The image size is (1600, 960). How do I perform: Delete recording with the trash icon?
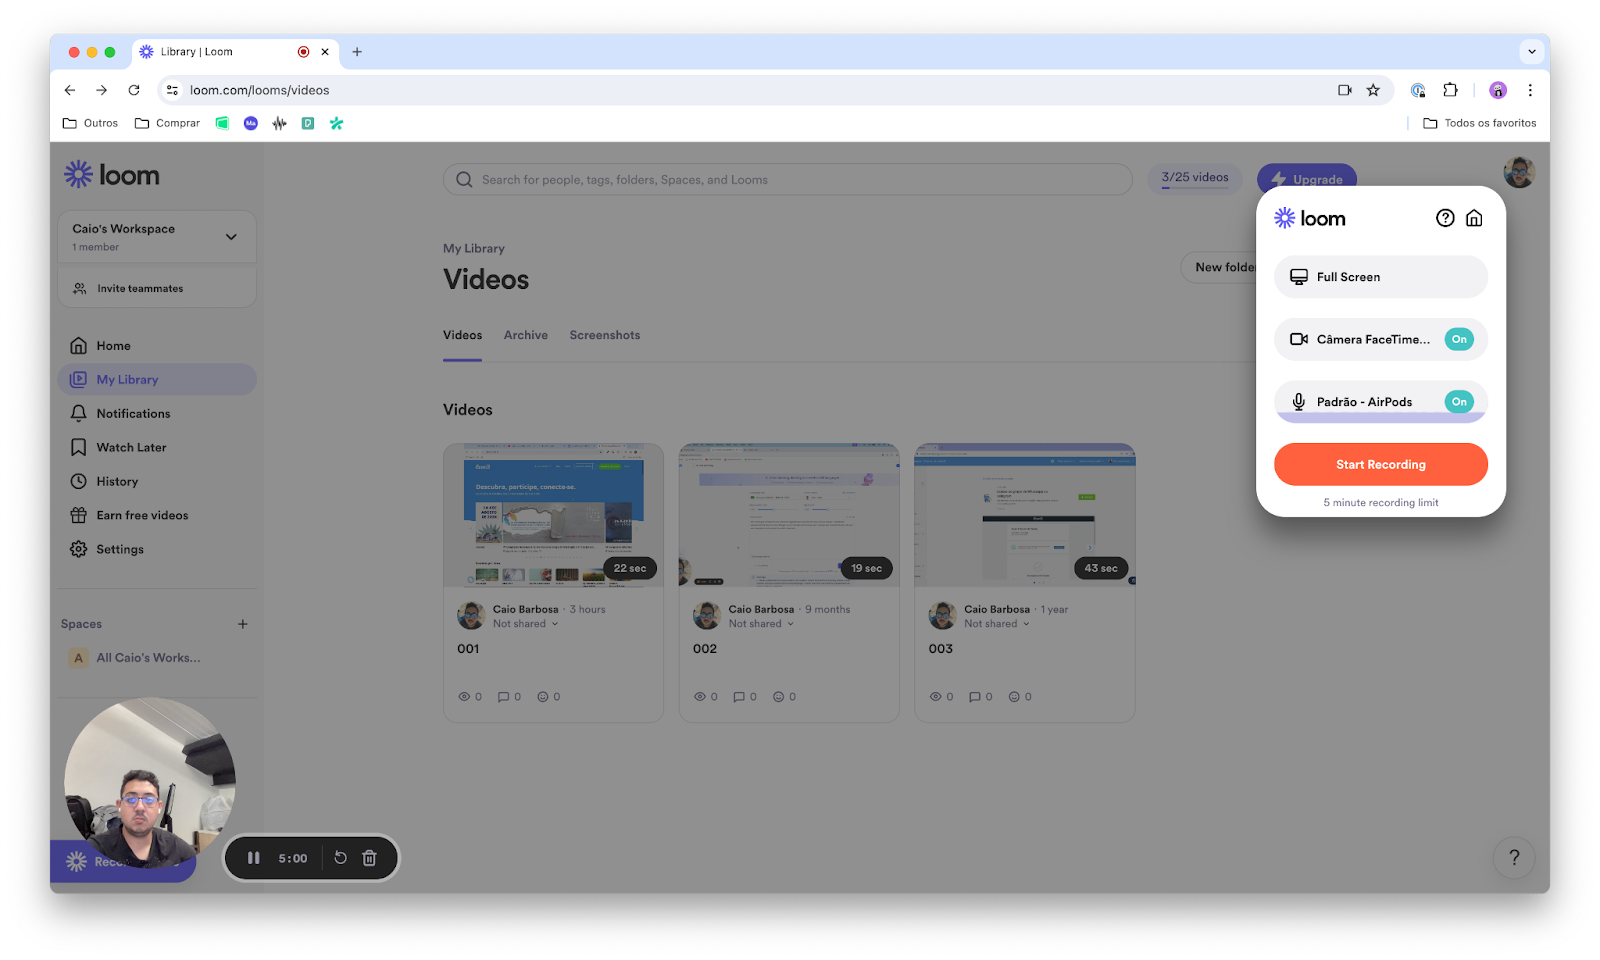coord(369,858)
